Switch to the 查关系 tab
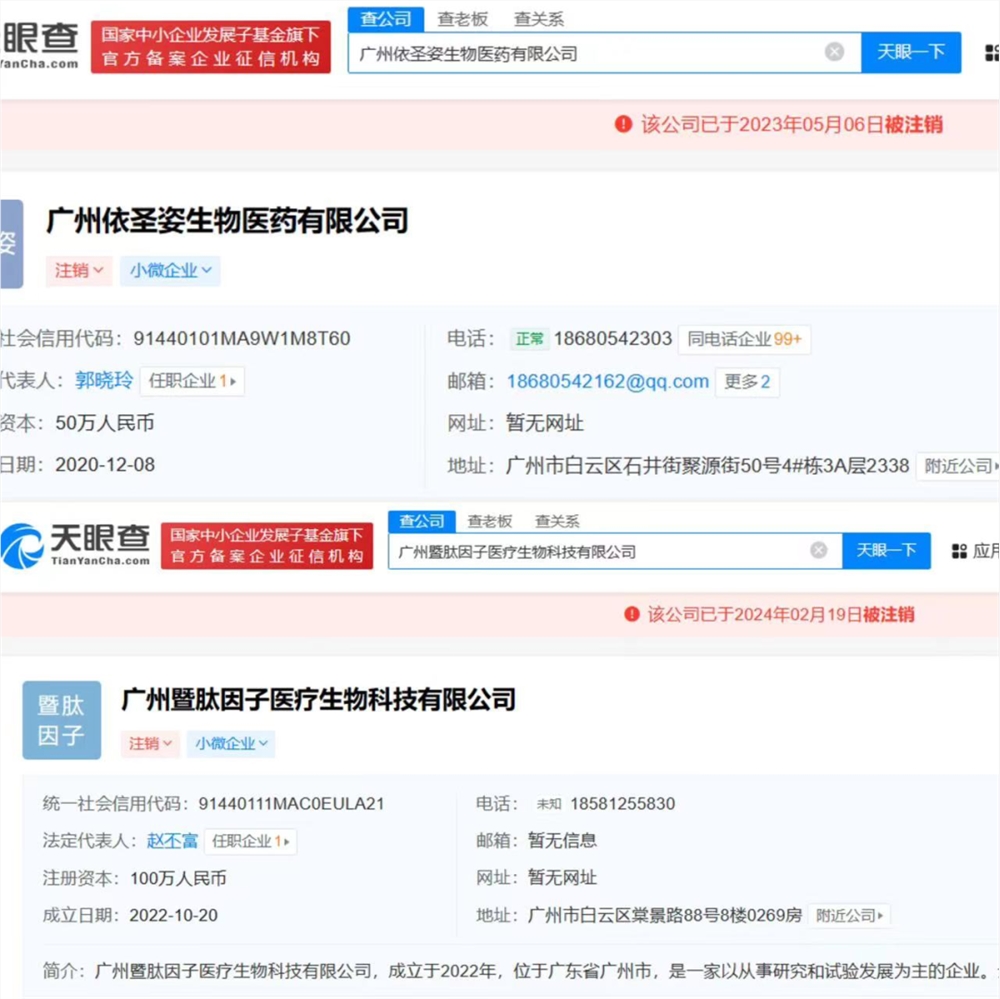The height and width of the screenshot is (999, 1000). [537, 18]
